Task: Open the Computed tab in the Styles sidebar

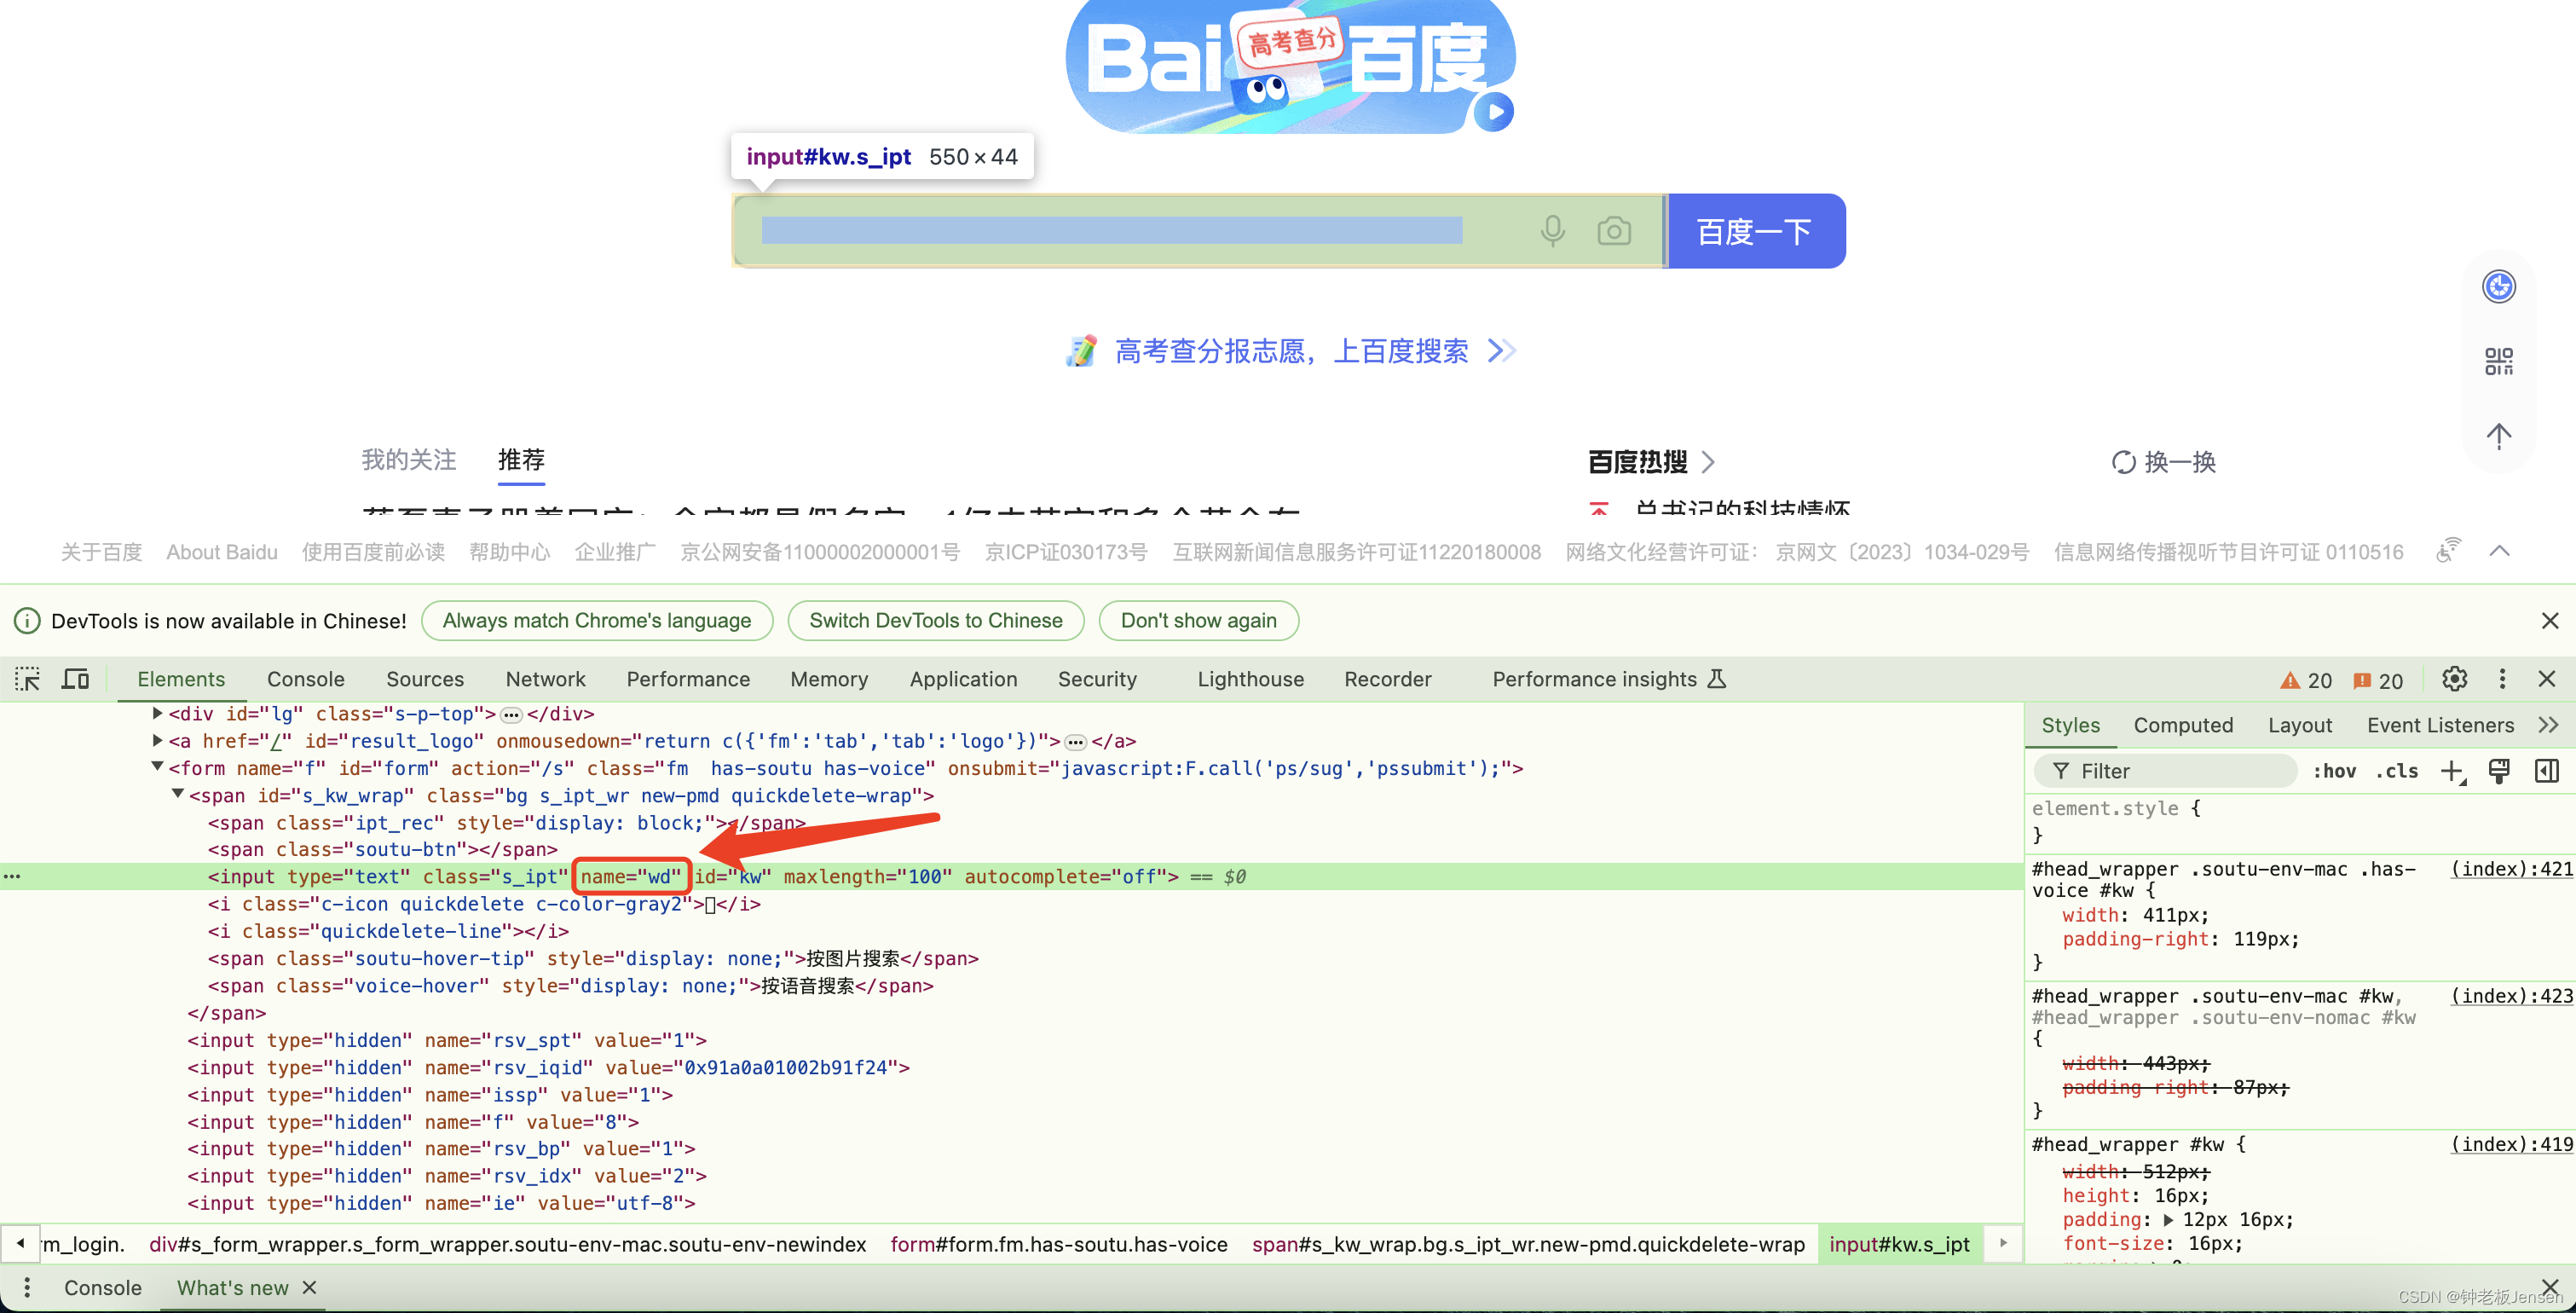Action: 2184,725
